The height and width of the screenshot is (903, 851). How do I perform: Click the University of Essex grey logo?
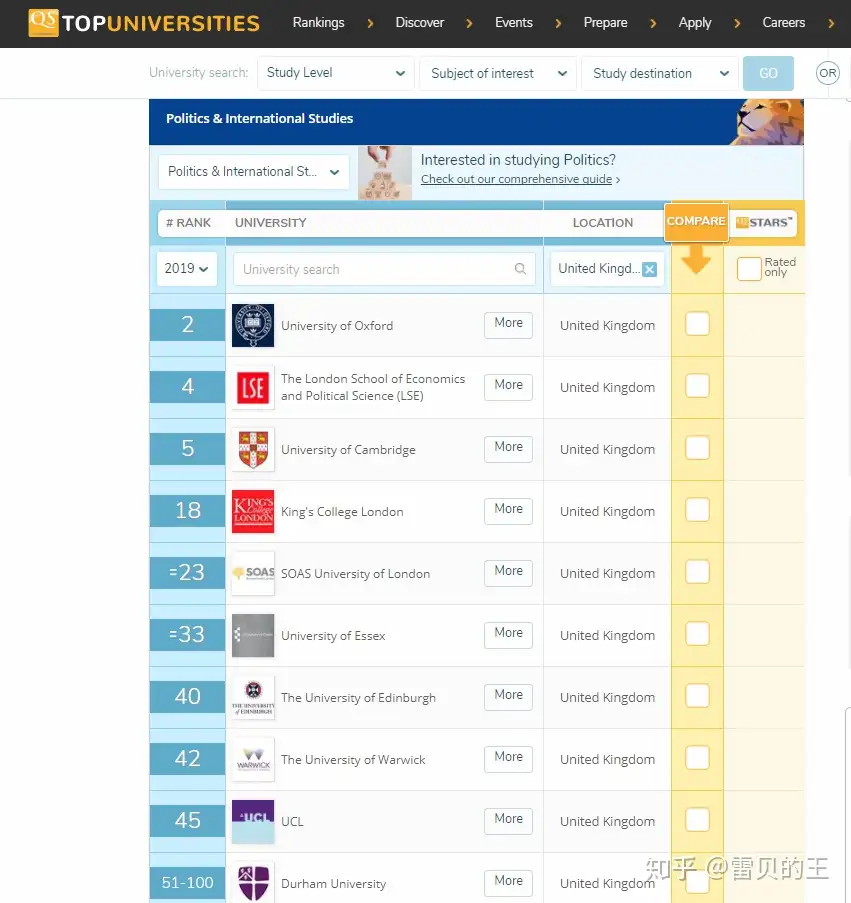pos(253,636)
